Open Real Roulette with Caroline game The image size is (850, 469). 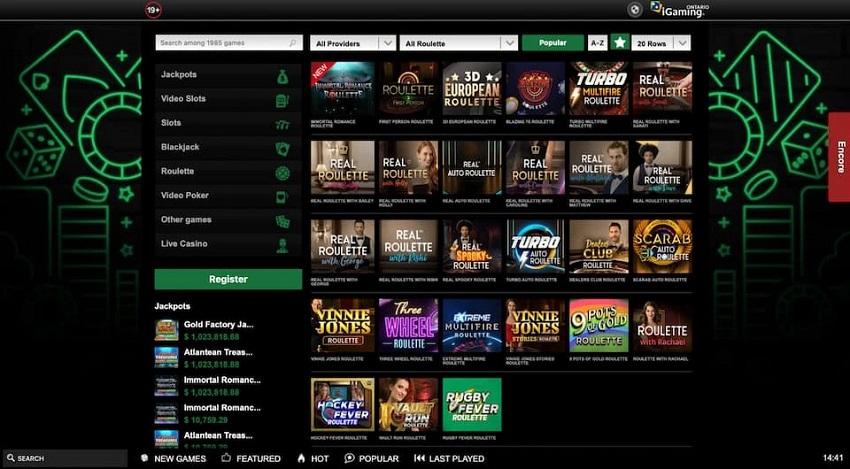click(x=535, y=168)
